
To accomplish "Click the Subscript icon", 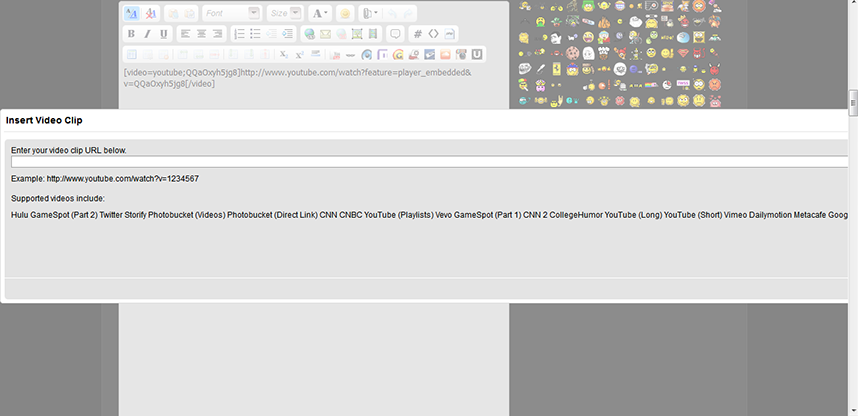I will point(283,54).
